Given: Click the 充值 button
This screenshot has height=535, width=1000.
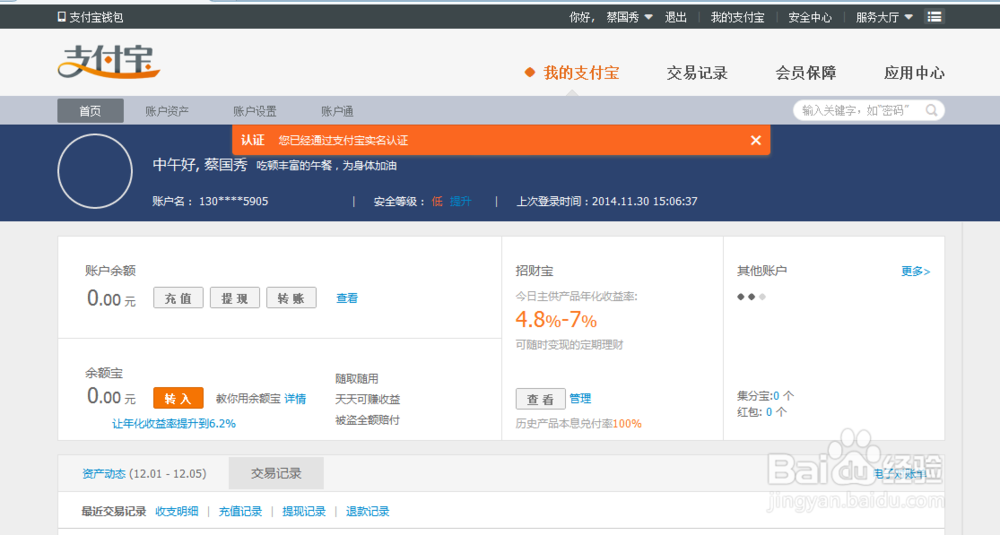Looking at the screenshot, I should pos(178,298).
